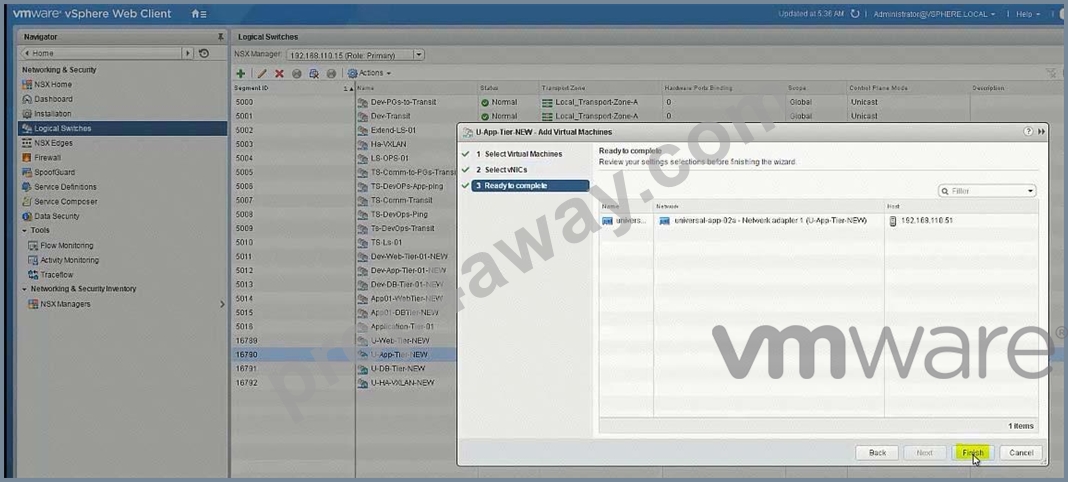The width and height of the screenshot is (1068, 482).
Task: Open the Help dropdown menu
Action: coord(1028,14)
